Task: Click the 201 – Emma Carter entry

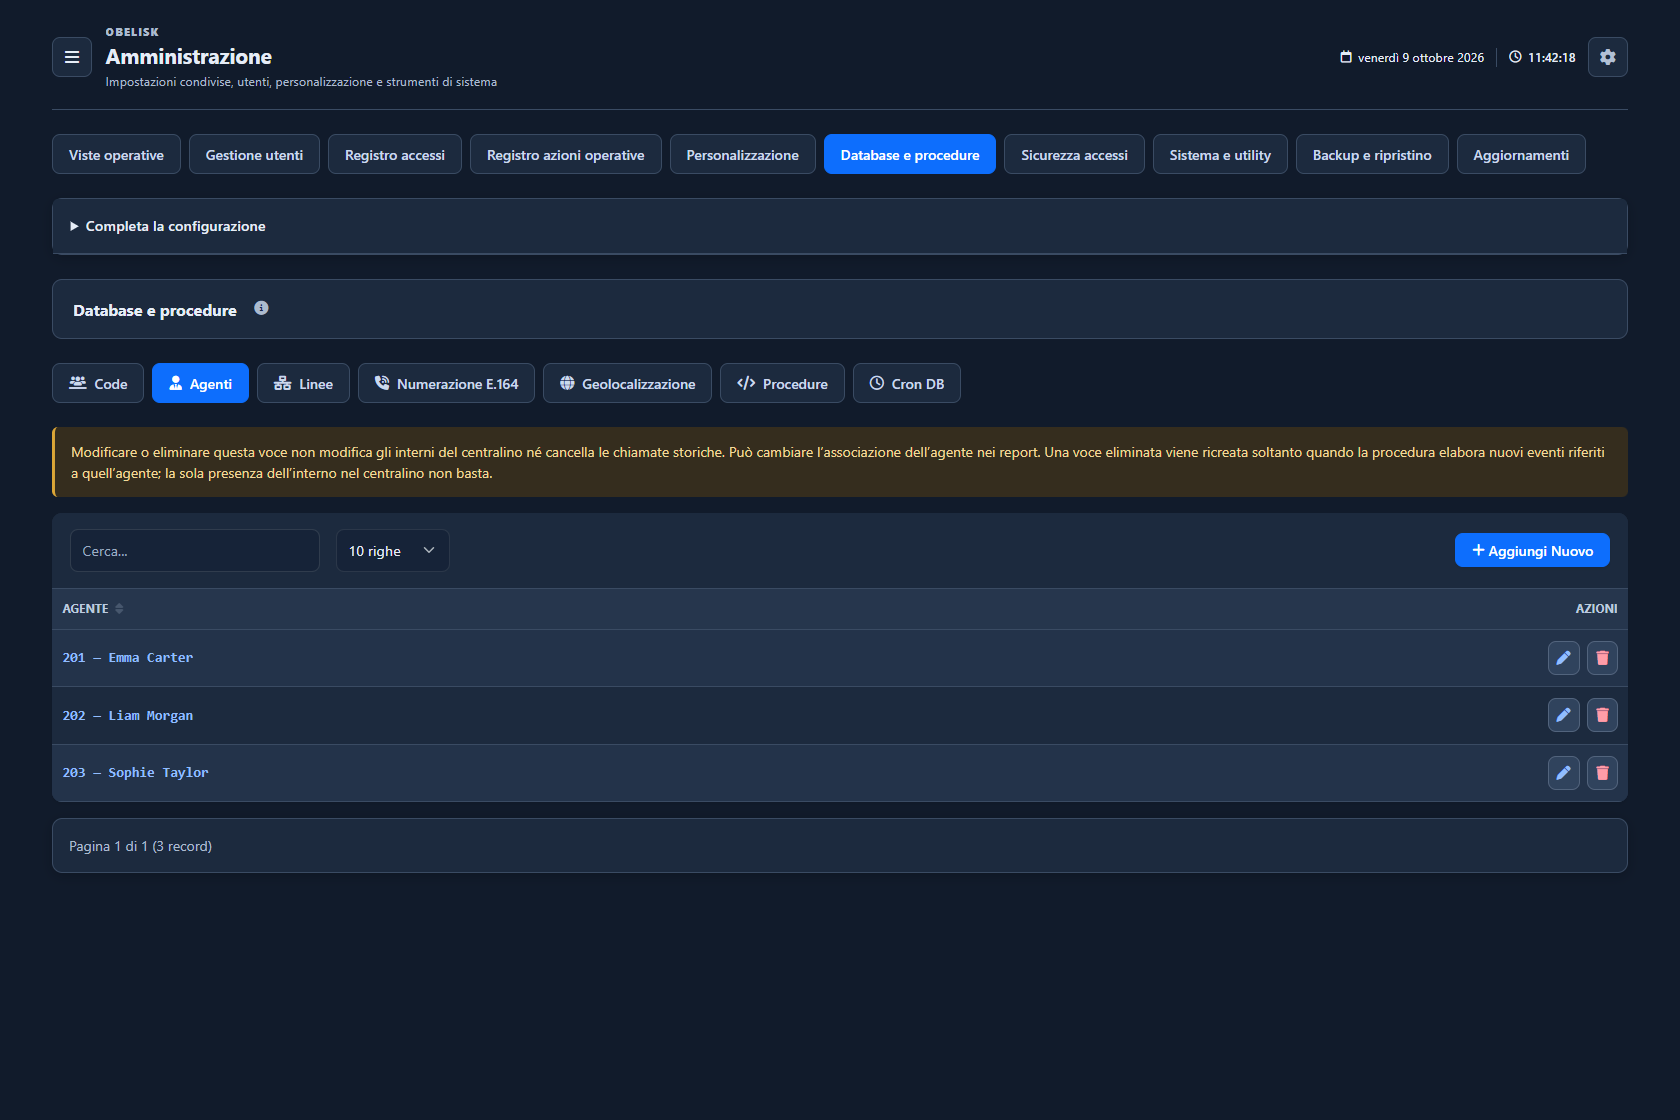Action: [128, 658]
